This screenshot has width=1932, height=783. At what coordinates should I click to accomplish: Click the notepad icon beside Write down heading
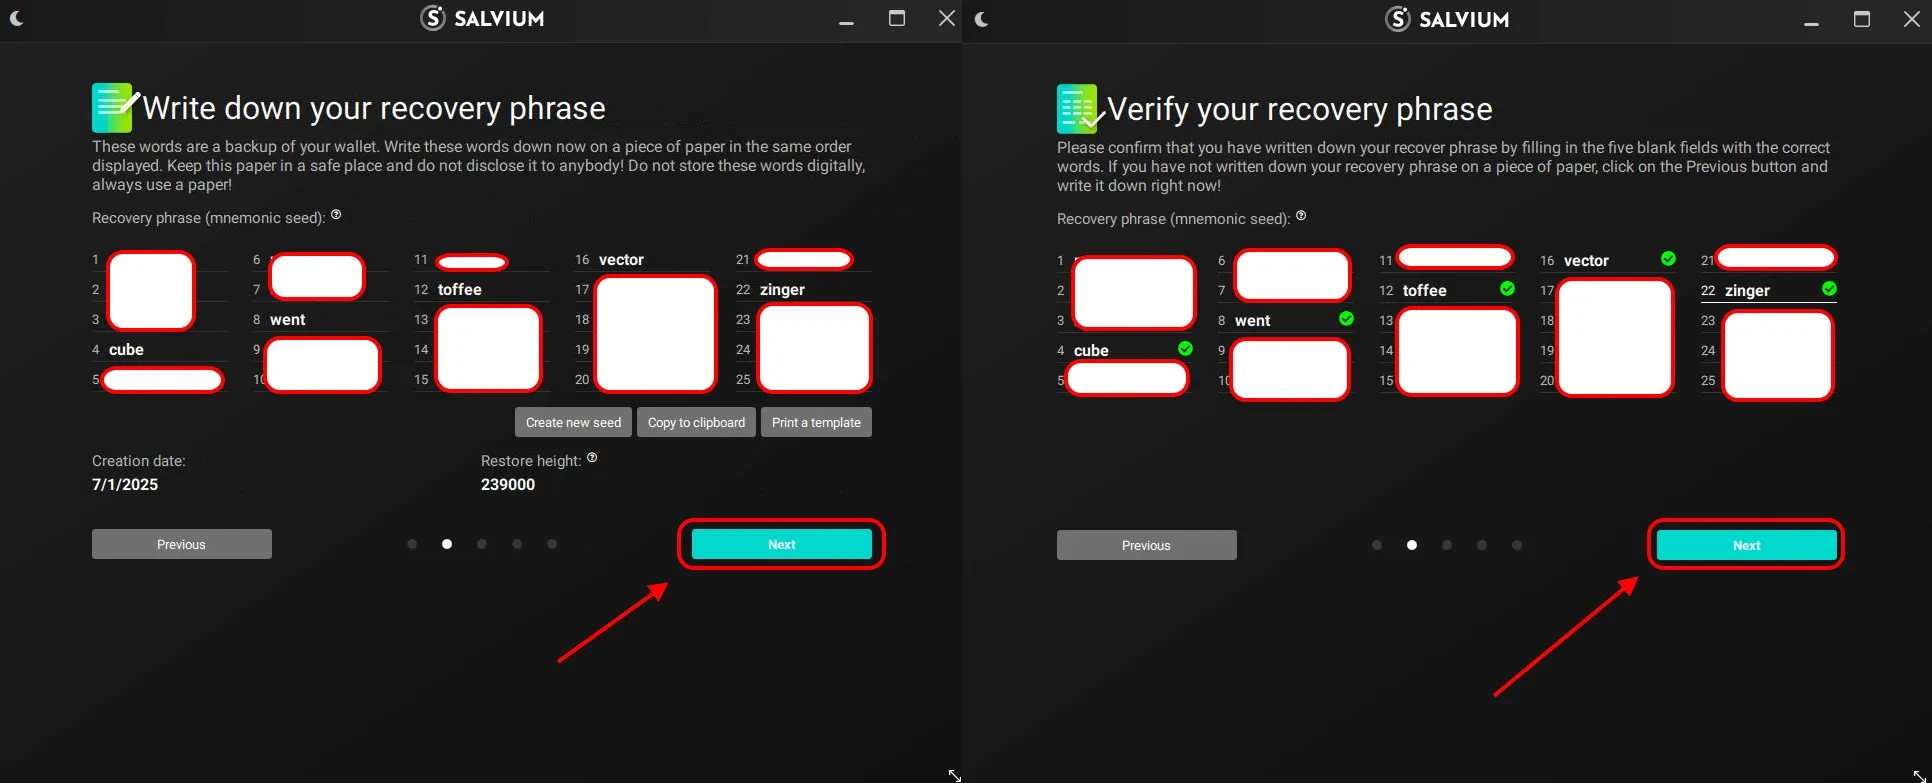coord(113,107)
